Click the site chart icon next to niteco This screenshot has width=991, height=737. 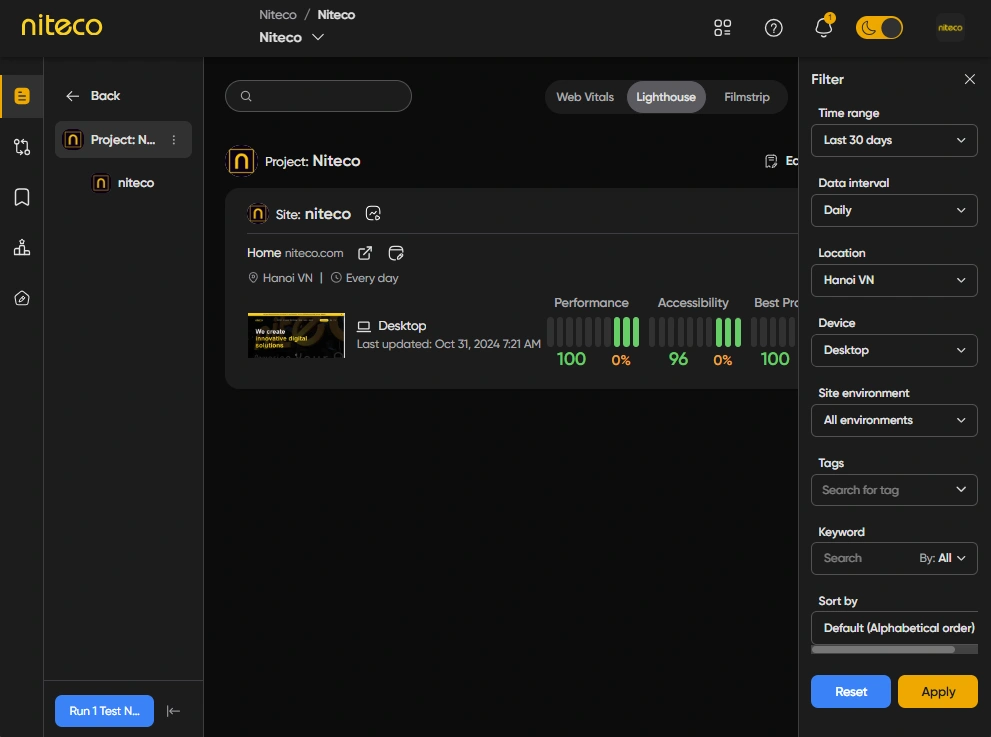[x=373, y=214]
